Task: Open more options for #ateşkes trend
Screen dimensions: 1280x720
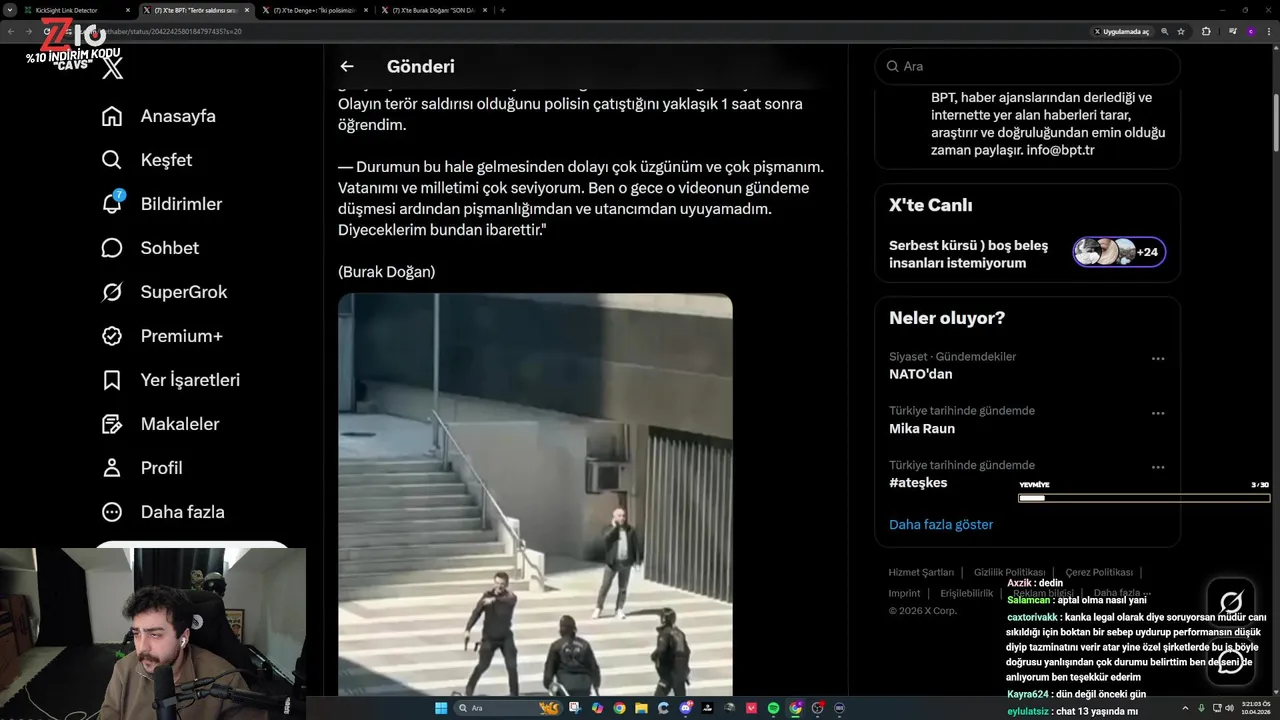Action: pyautogui.click(x=1158, y=467)
